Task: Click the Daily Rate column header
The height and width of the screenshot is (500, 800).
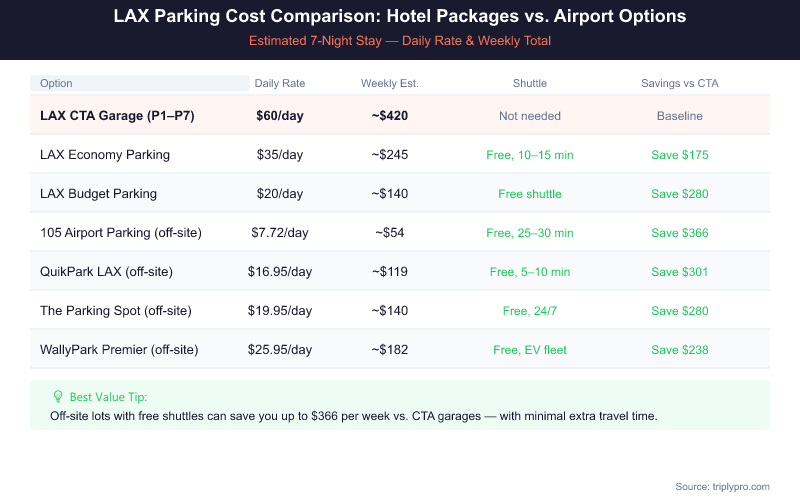Action: pos(280,83)
